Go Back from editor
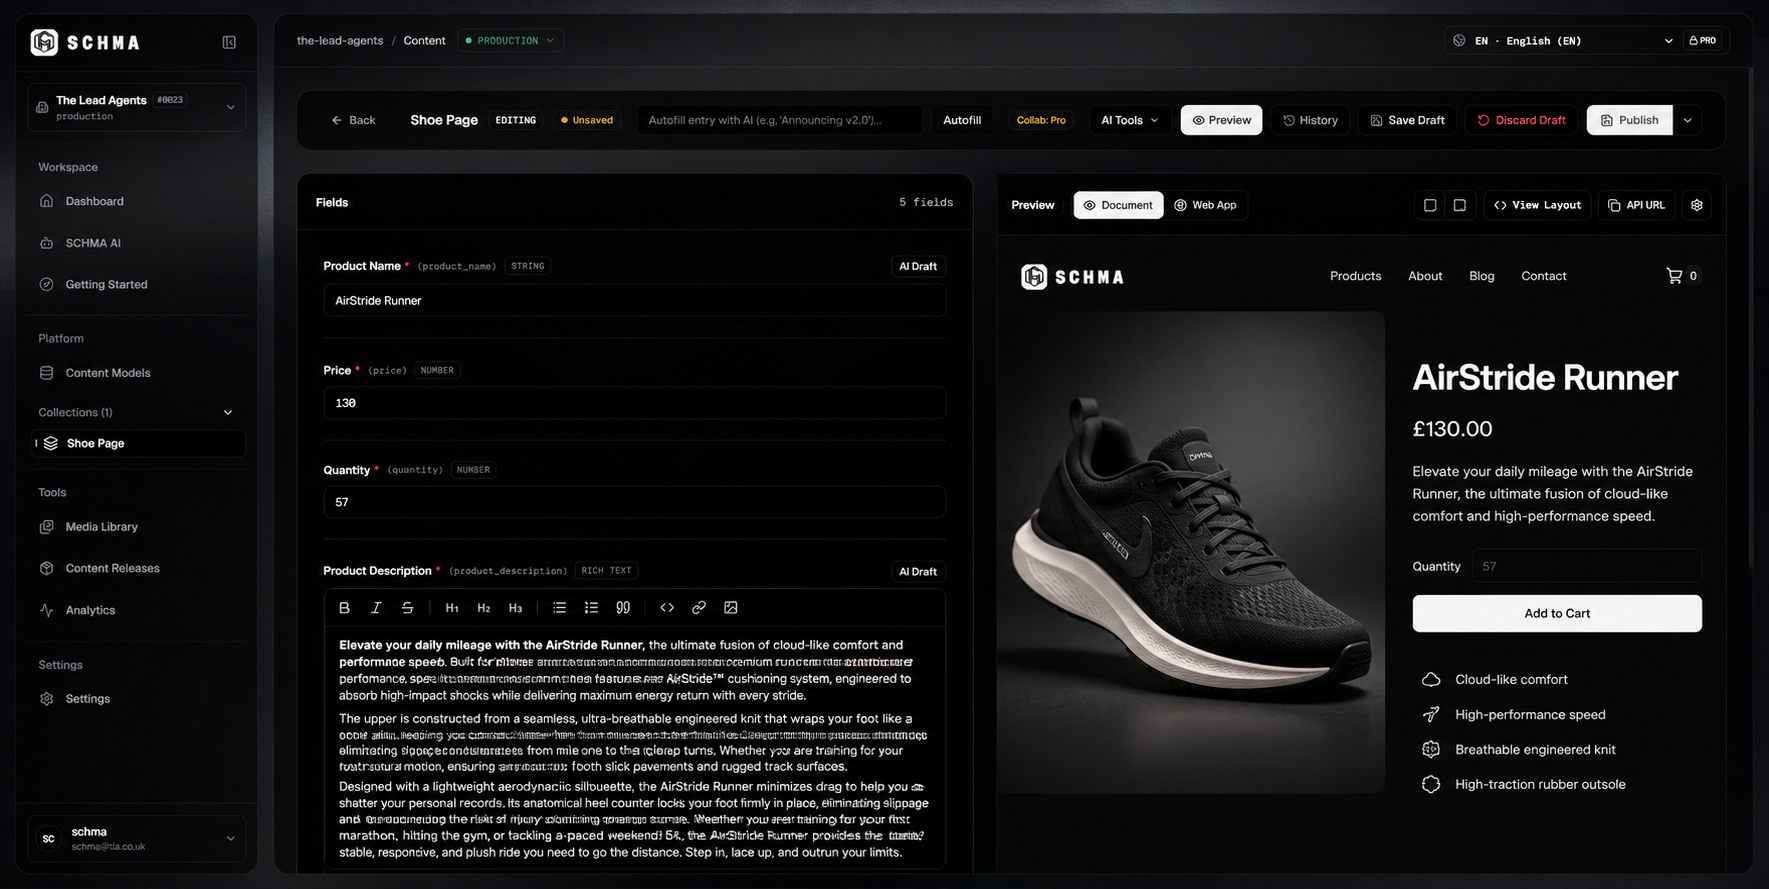The height and width of the screenshot is (889, 1769). [x=353, y=120]
